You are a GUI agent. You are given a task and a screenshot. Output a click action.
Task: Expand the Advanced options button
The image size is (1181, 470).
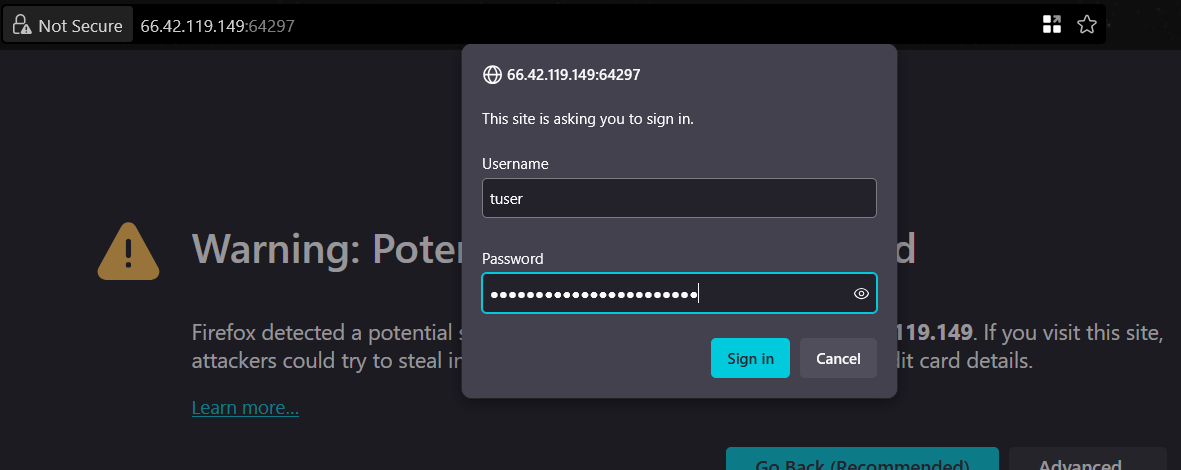pyautogui.click(x=1086, y=462)
